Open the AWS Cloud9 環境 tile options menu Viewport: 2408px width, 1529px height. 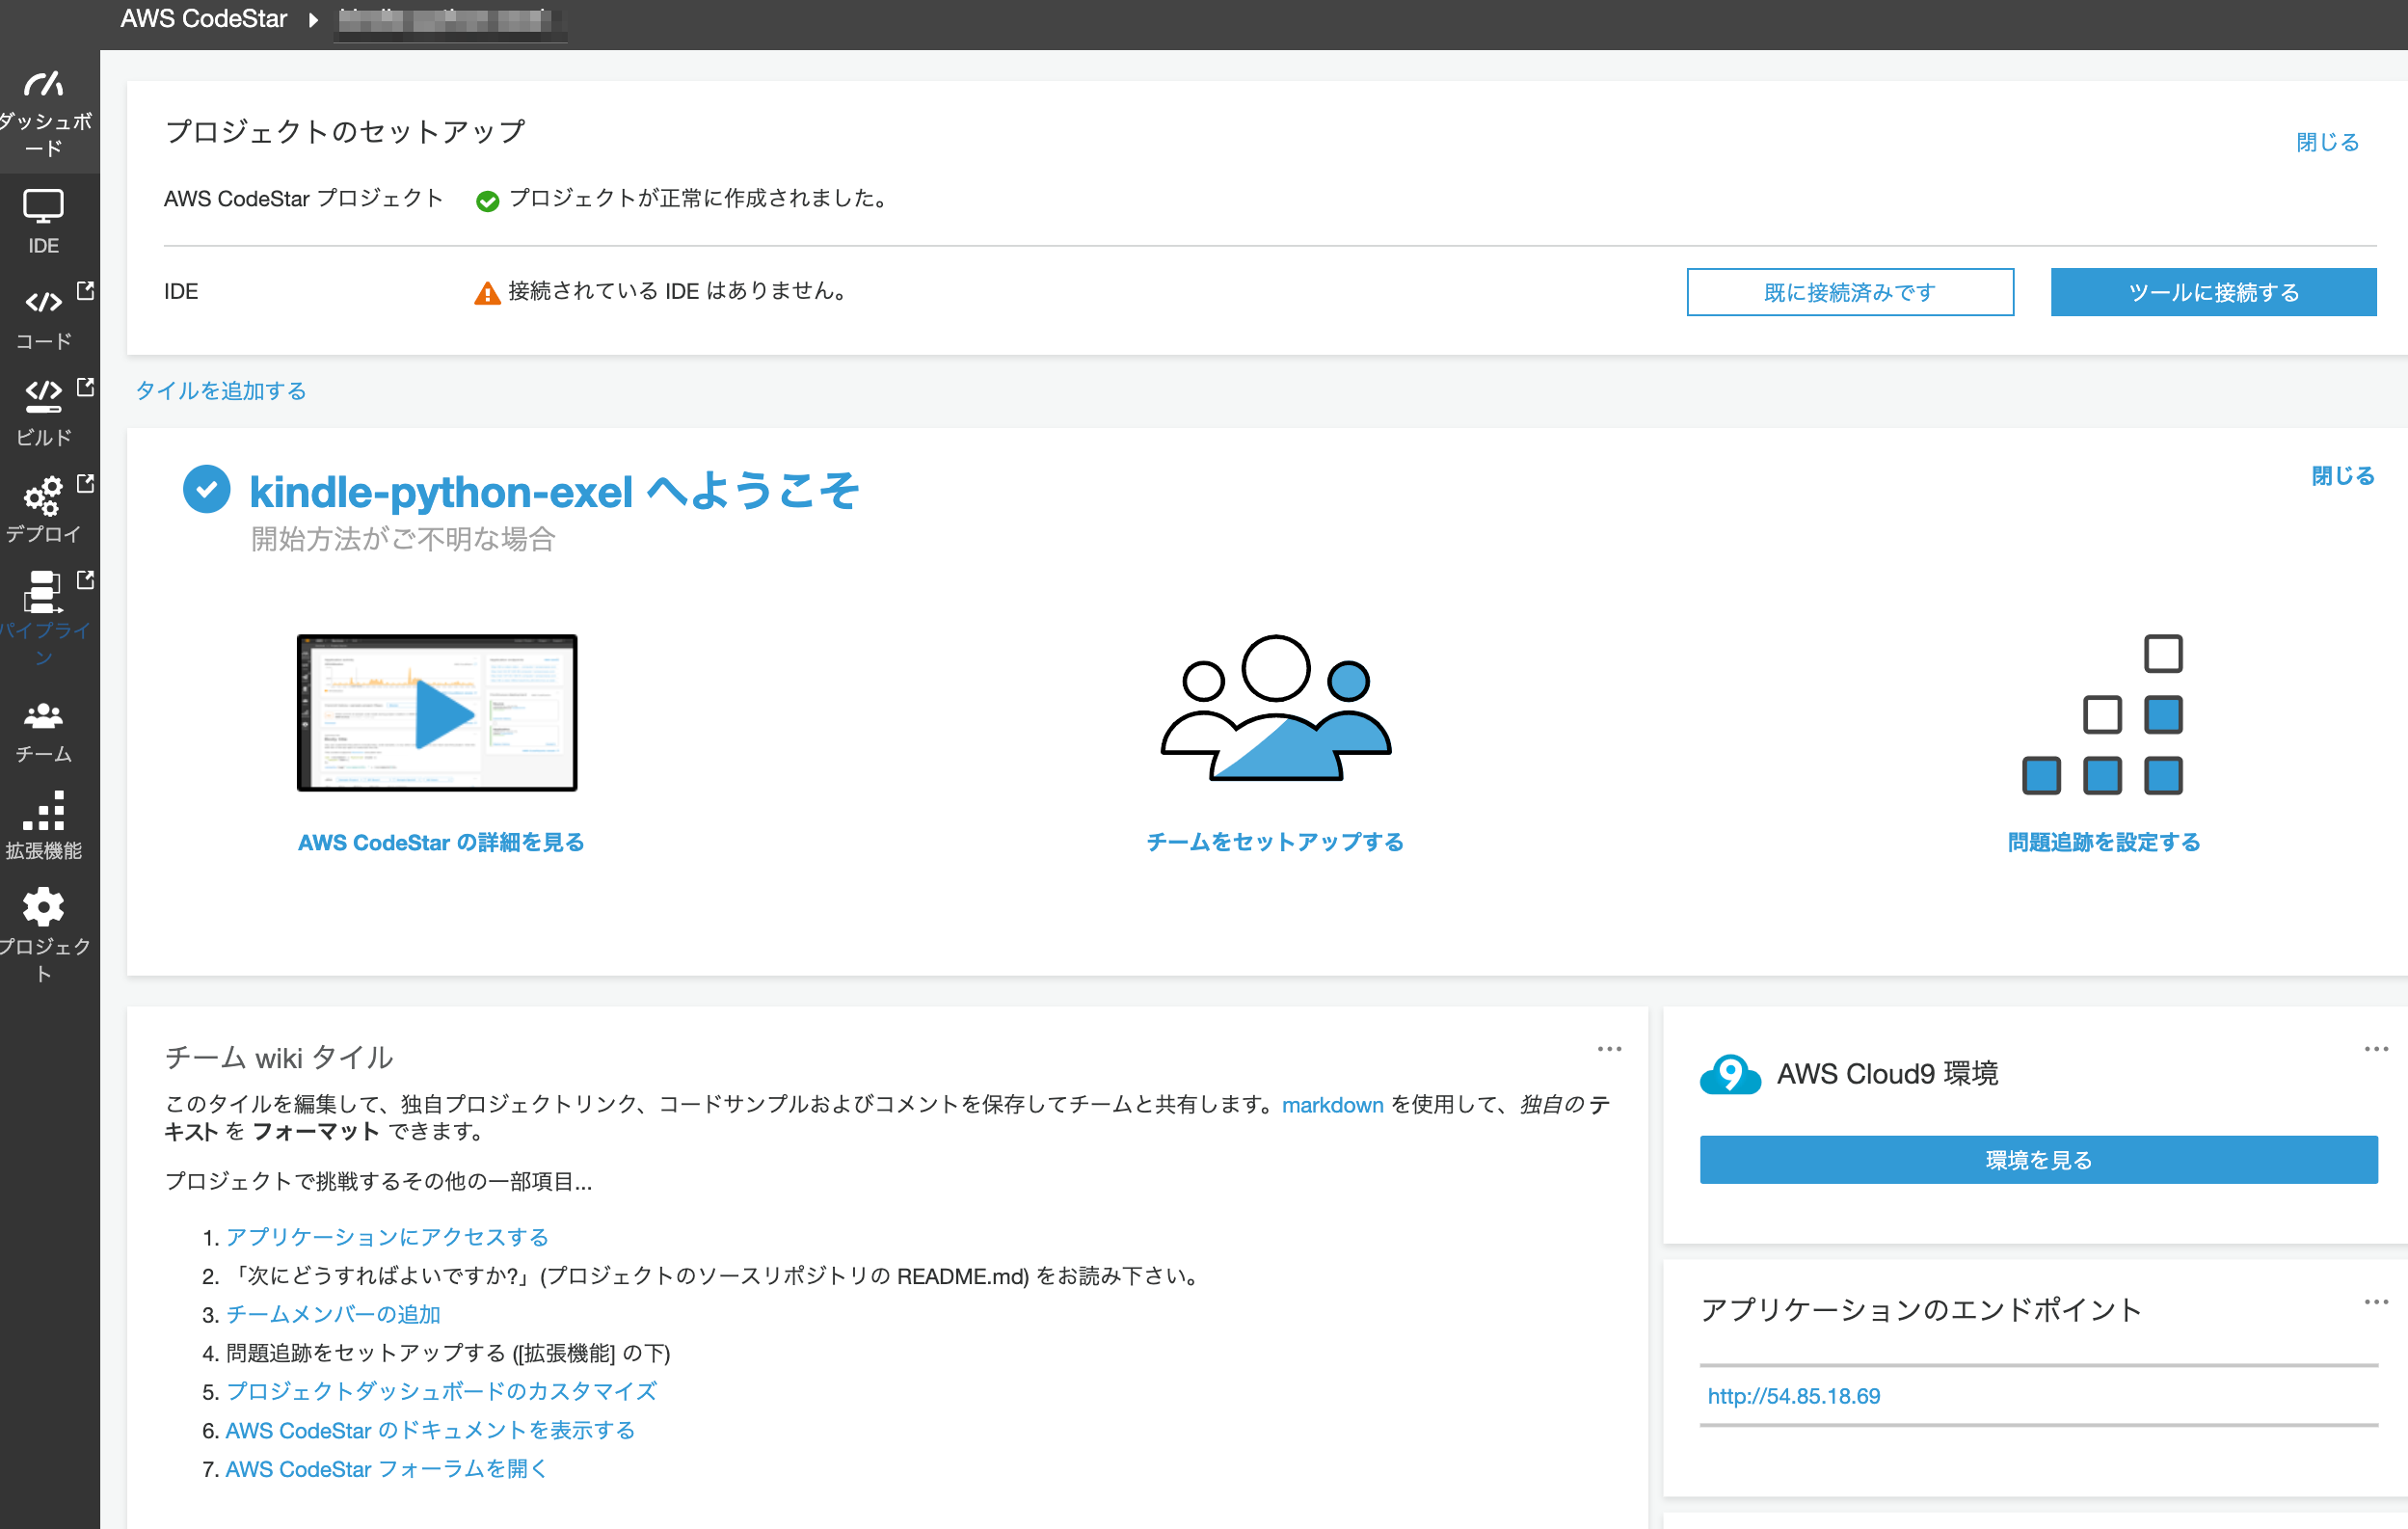pos(2376,1049)
